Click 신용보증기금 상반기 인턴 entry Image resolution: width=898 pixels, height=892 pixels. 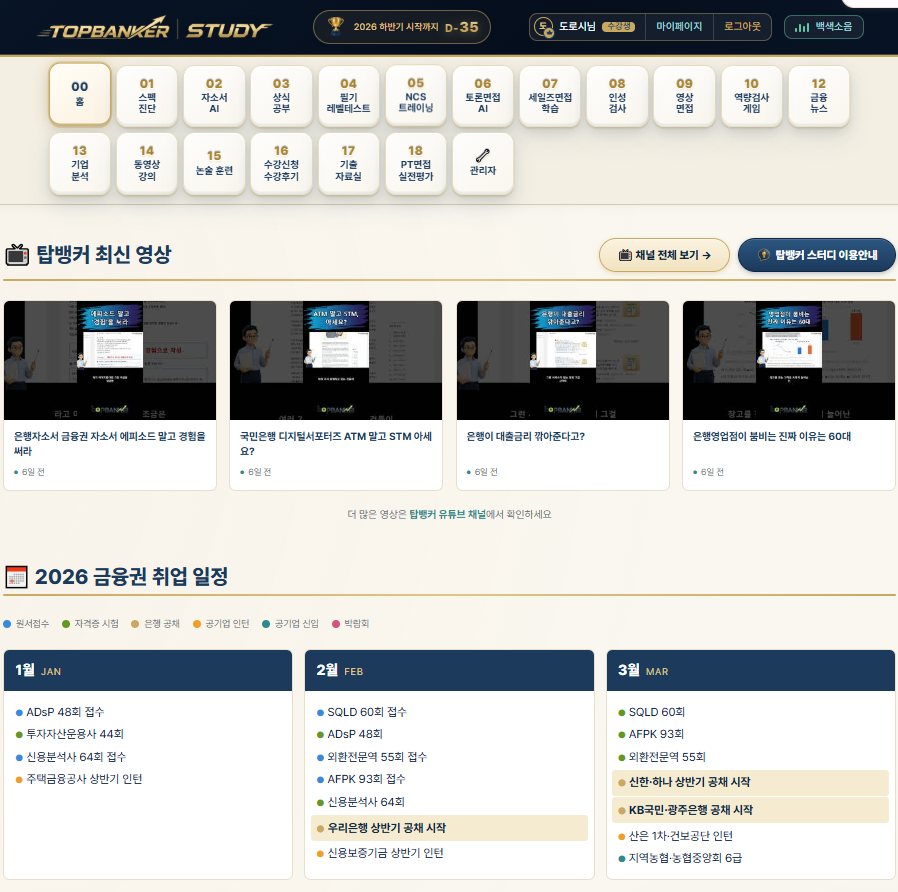pos(385,853)
